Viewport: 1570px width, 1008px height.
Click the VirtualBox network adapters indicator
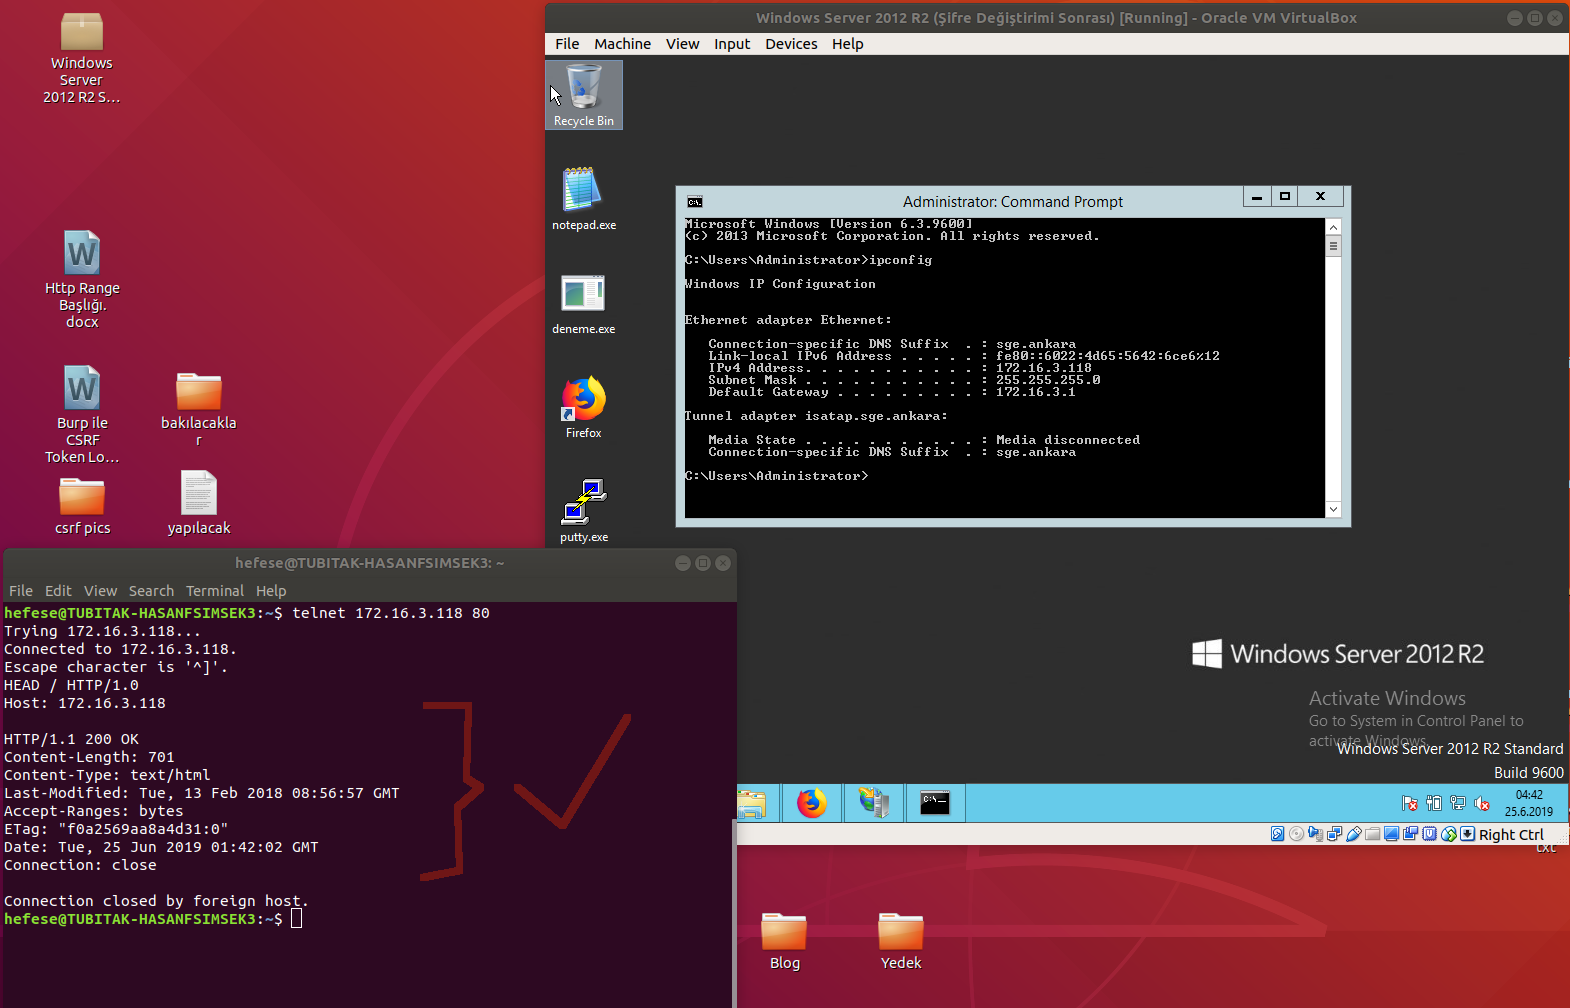coord(1335,834)
